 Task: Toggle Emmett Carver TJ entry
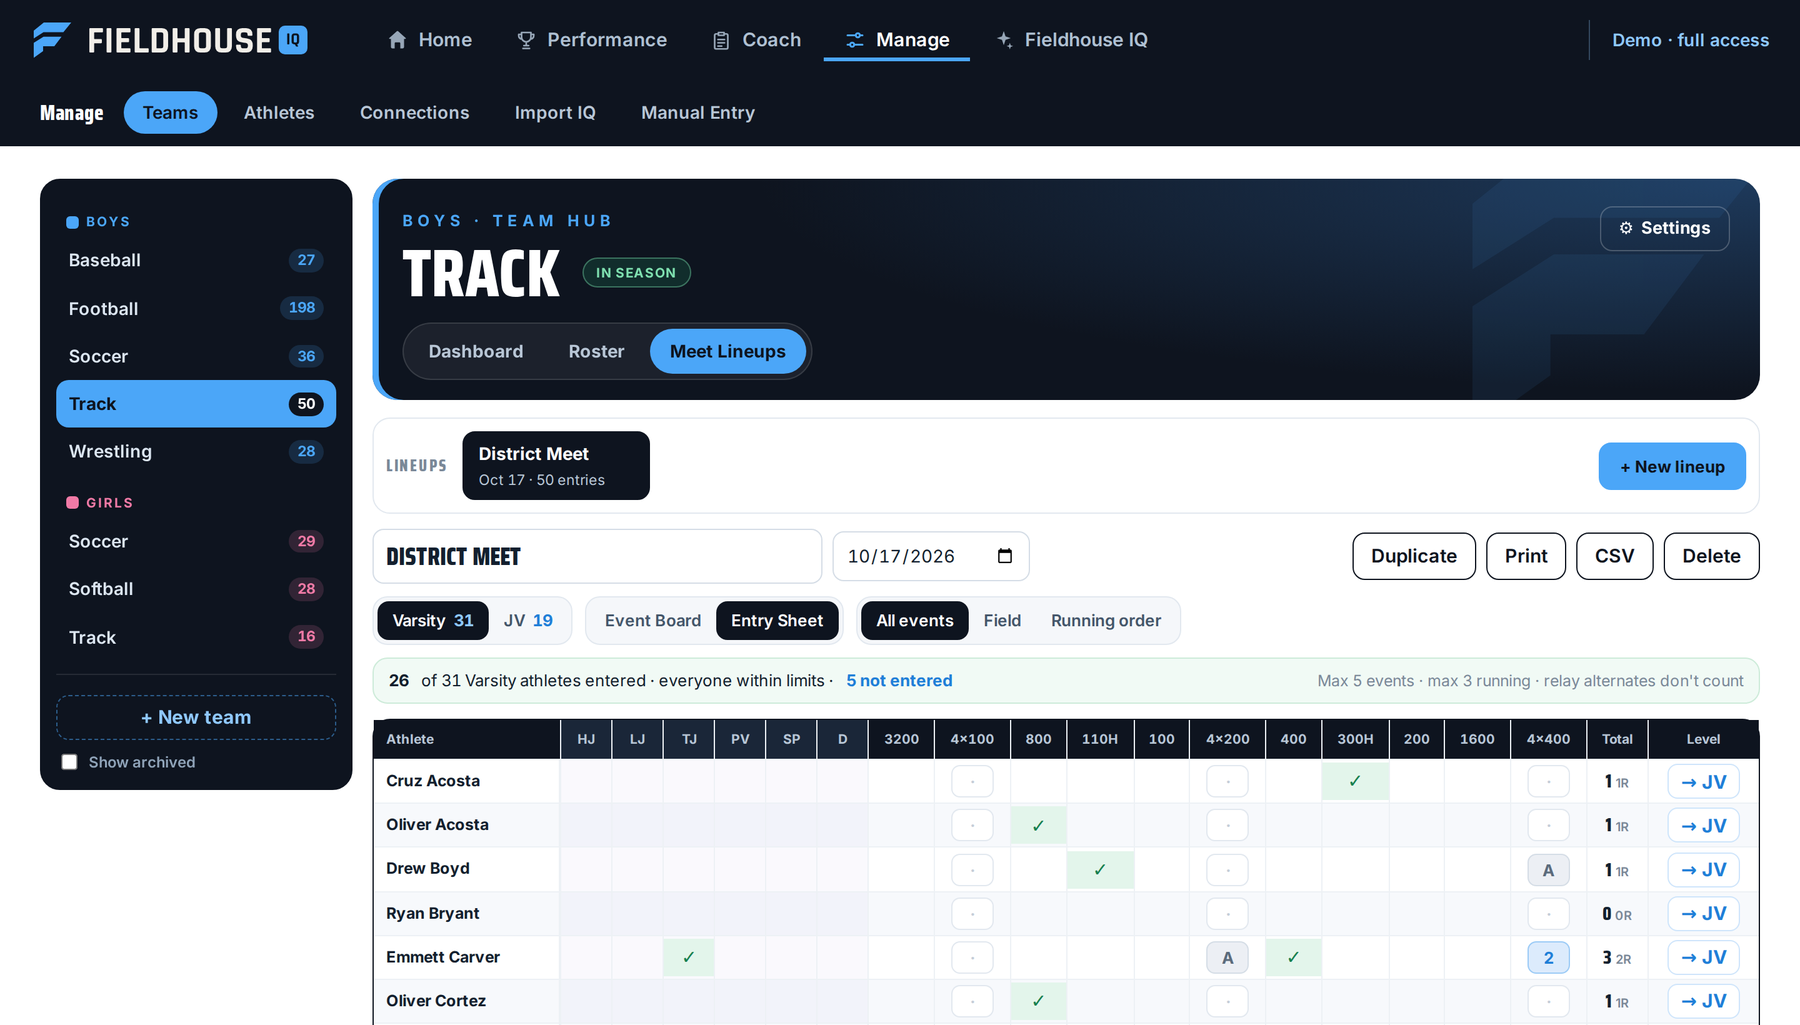coord(689,957)
